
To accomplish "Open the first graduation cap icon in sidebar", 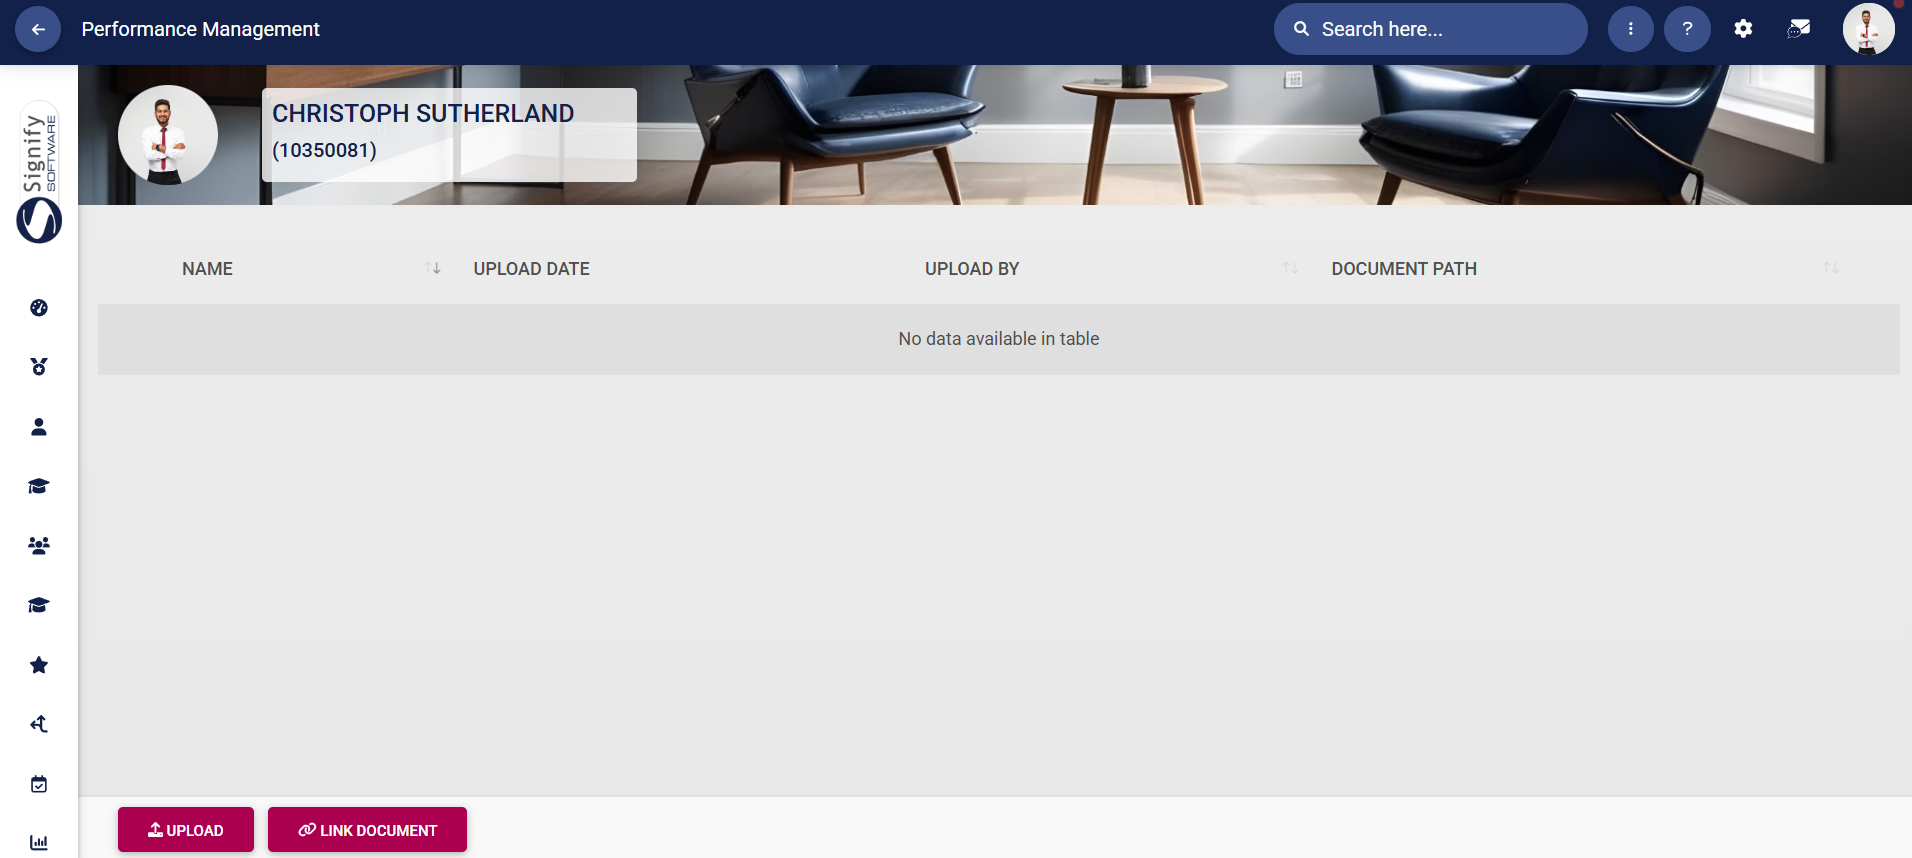I will point(39,486).
